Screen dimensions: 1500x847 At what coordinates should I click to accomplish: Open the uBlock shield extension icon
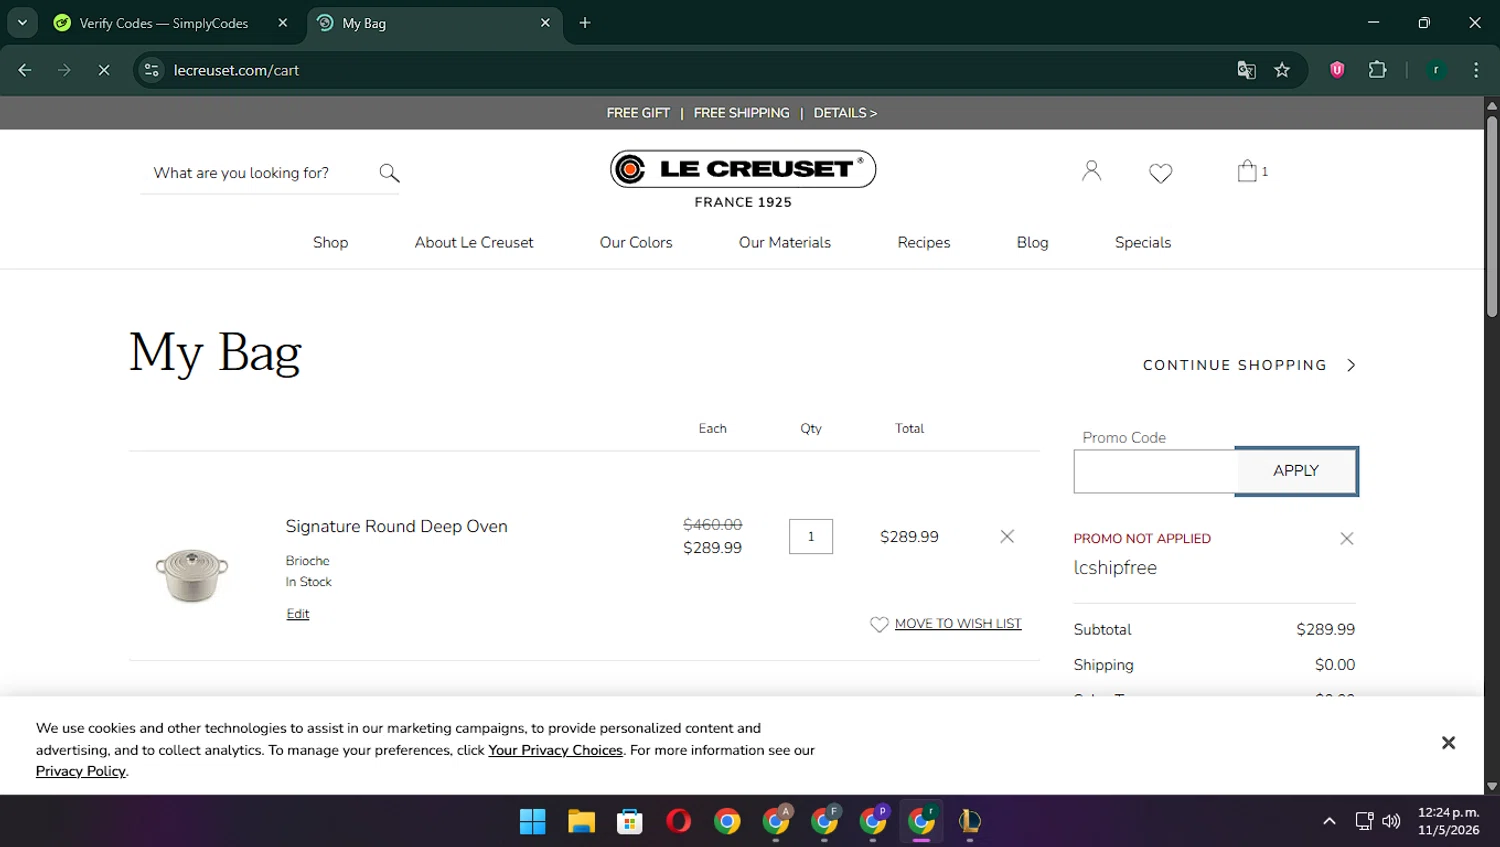(1337, 69)
